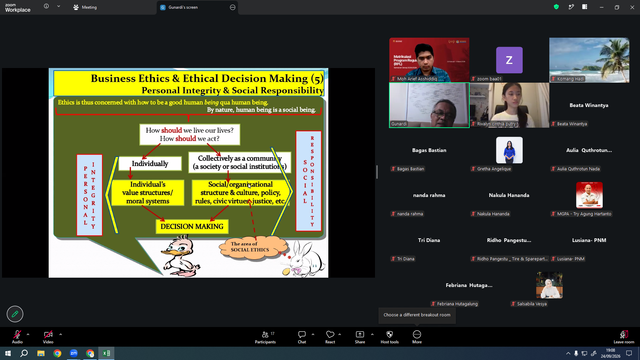Open the Chat panel
Image resolution: width=640 pixels, height=360 pixels.
(302, 337)
